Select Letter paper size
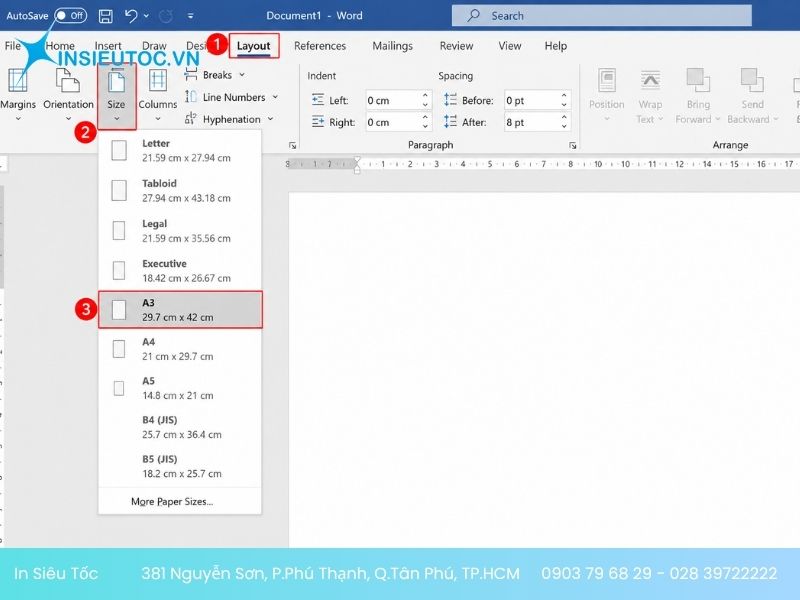 click(x=180, y=151)
